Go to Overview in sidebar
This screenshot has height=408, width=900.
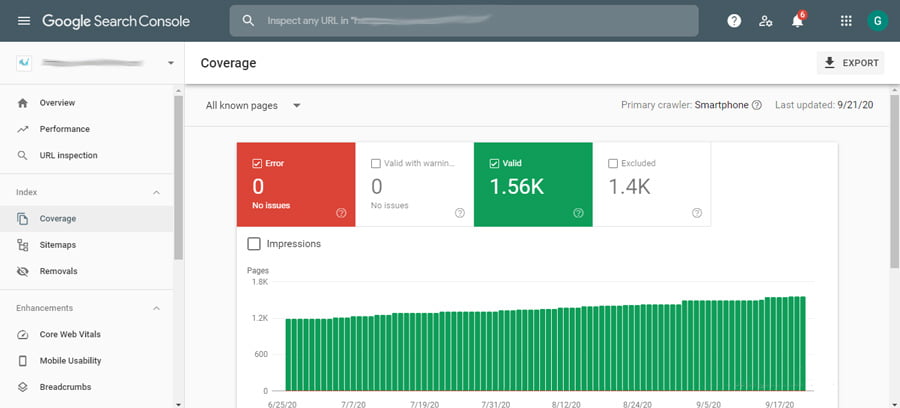point(87,103)
